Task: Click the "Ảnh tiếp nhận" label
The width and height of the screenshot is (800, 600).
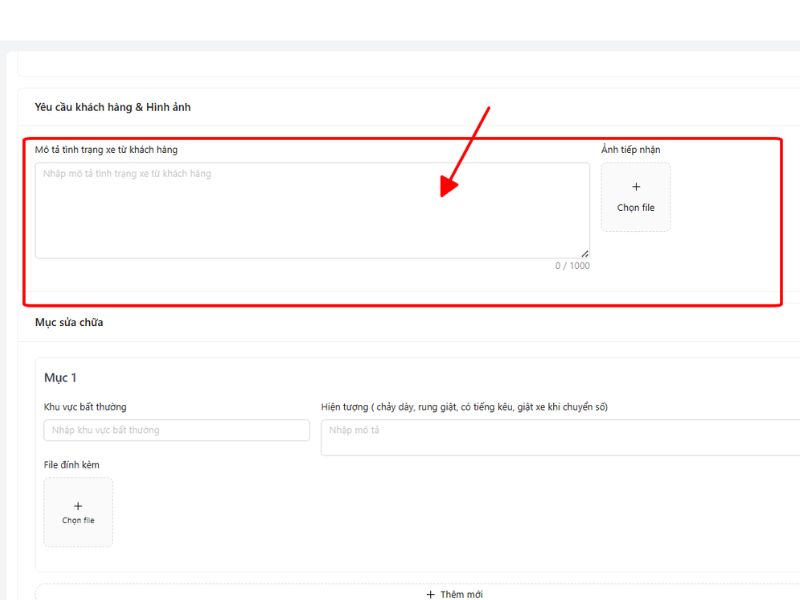Action: point(630,150)
